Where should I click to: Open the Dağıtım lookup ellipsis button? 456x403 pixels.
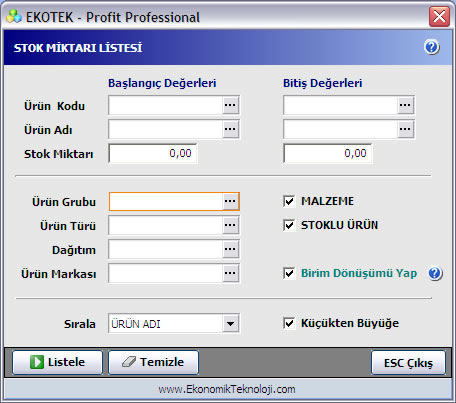[x=230, y=249]
